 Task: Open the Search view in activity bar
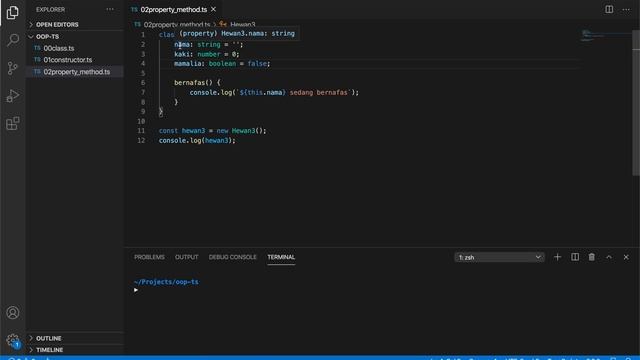(13, 40)
